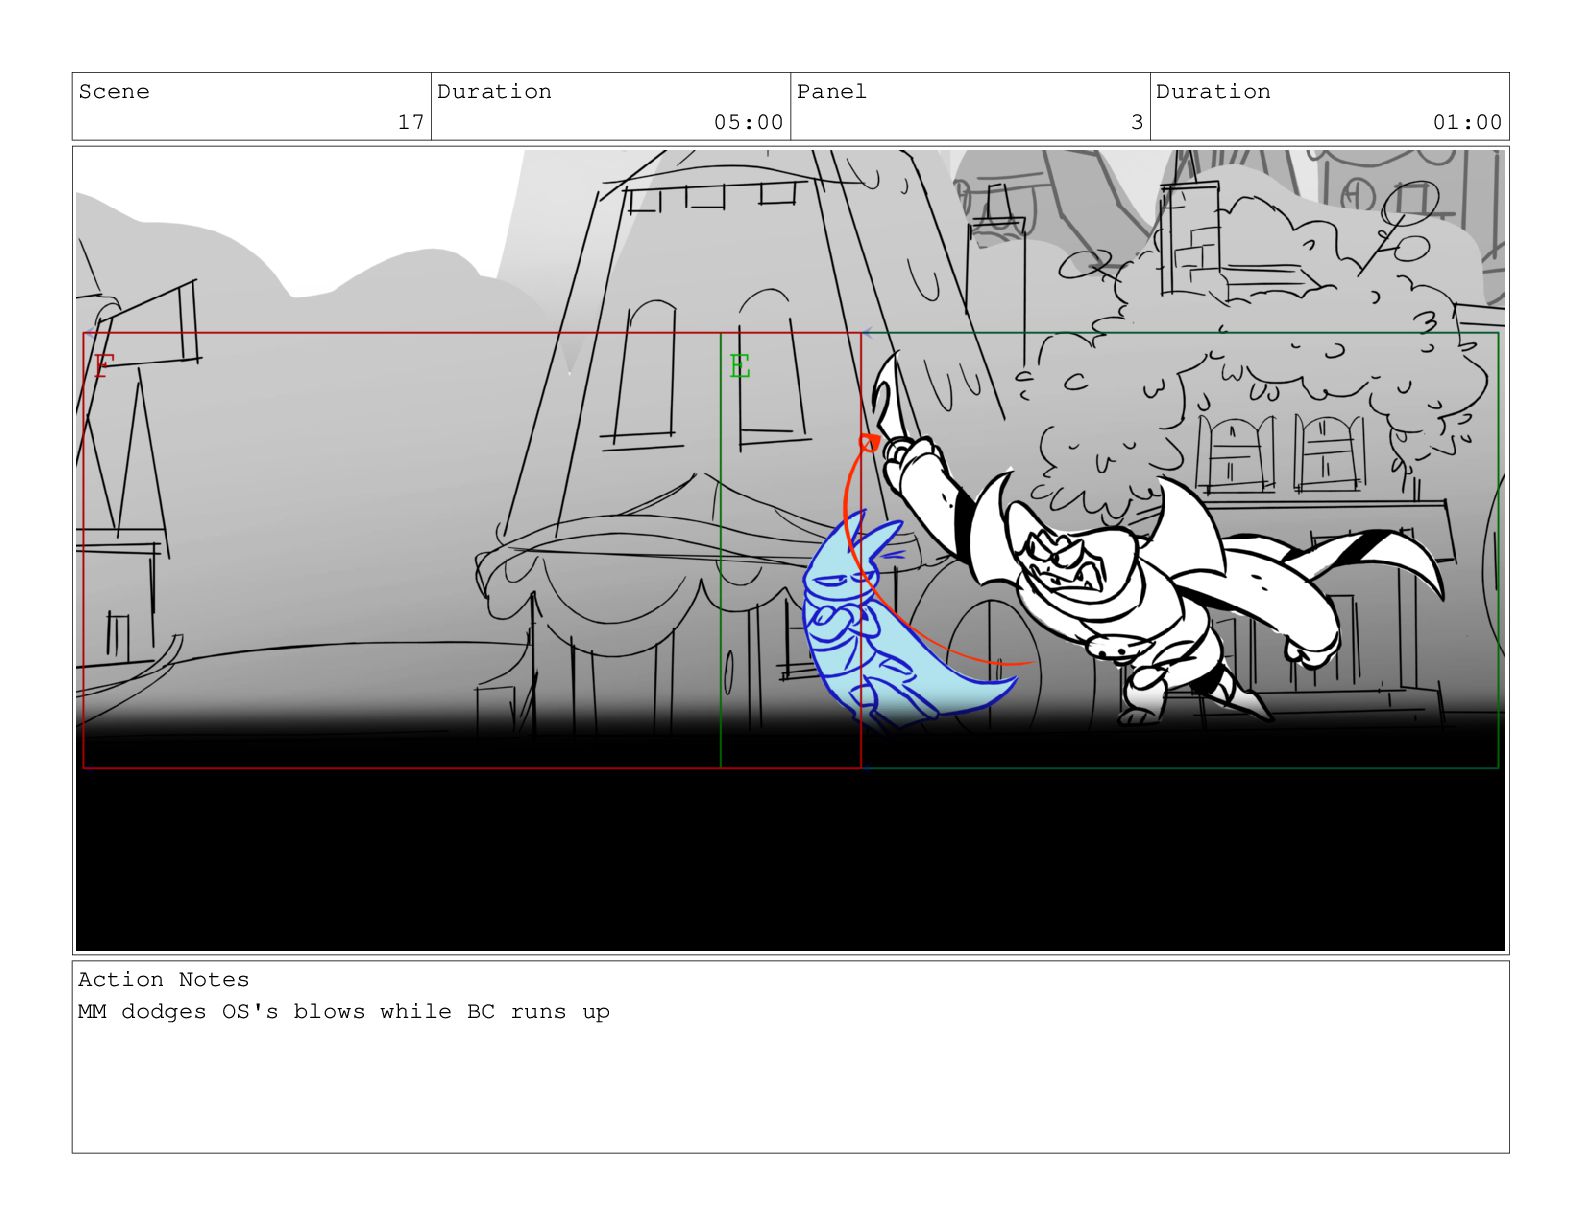Click the green camera frame label E
This screenshot has height=1225, width=1582.
pos(740,367)
